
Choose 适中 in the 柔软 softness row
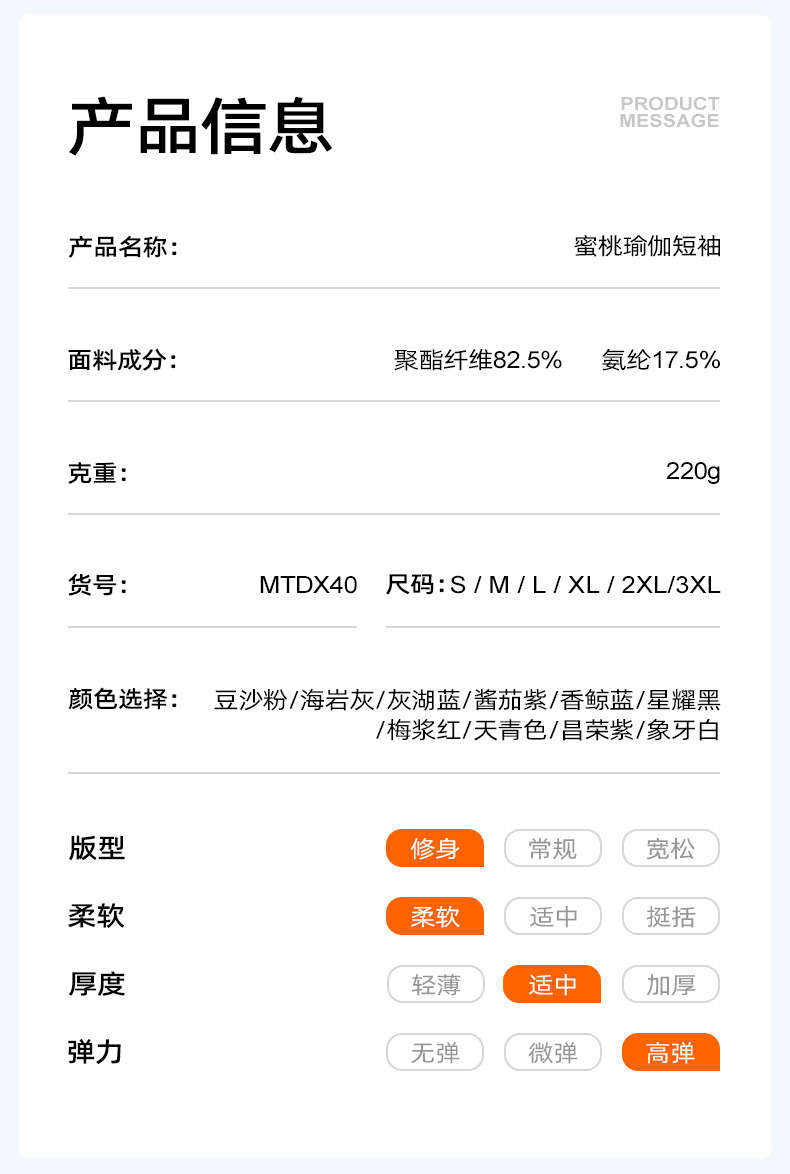(552, 916)
